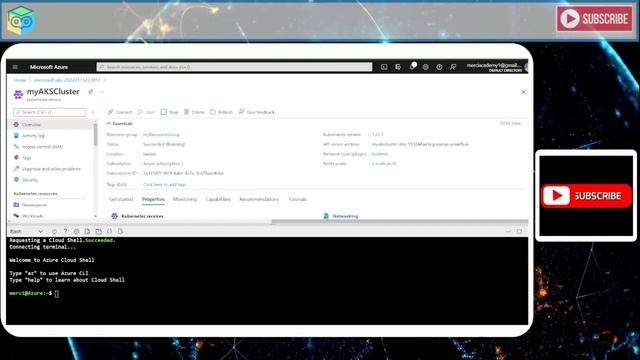Close the myAKSCluster blade
The width and height of the screenshot is (640, 360).
[523, 92]
